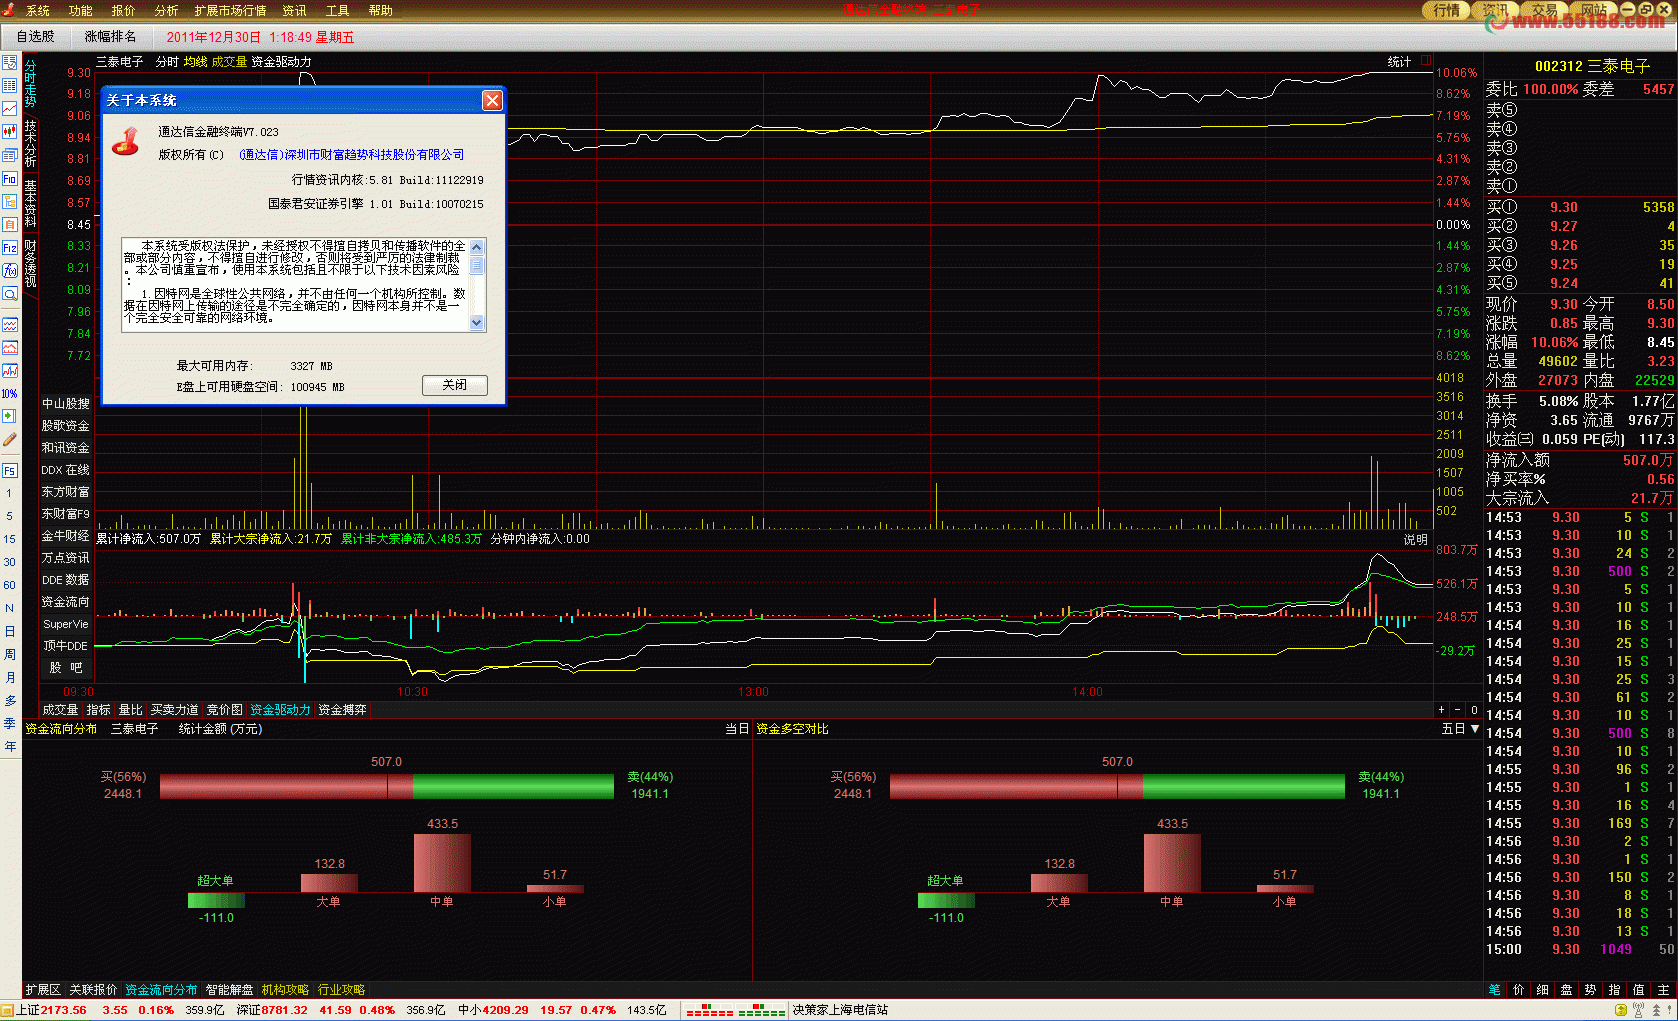Open the 通达信 company copyright link
Image resolution: width=1678 pixels, height=1021 pixels.
coord(352,155)
